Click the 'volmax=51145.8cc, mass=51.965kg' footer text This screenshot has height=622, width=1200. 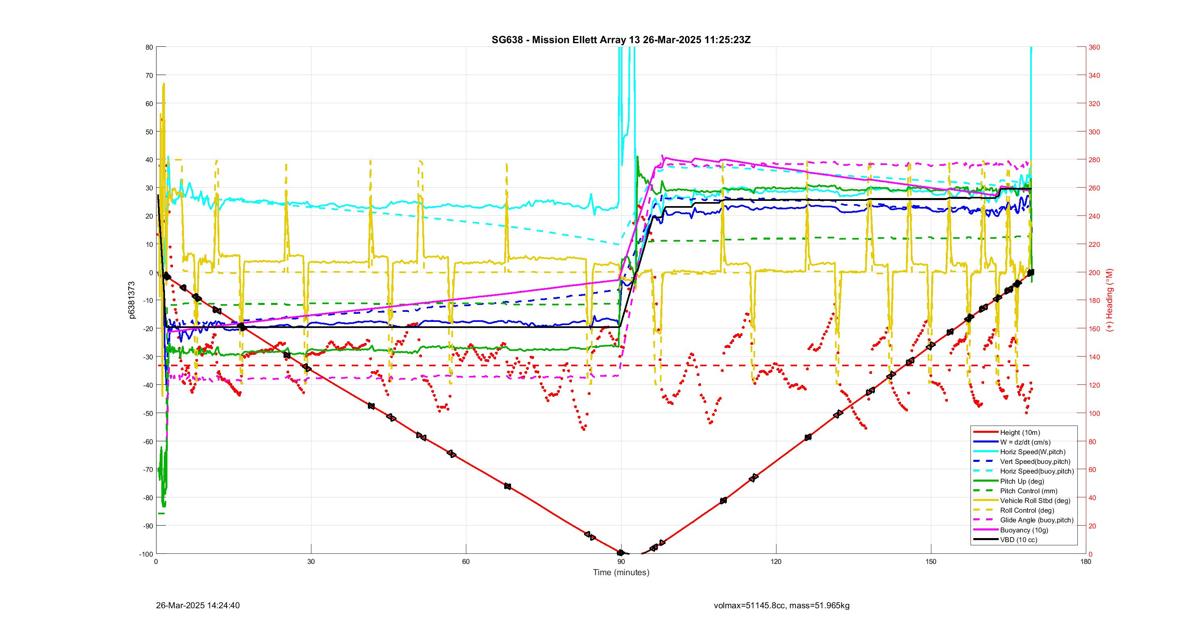[781, 605]
